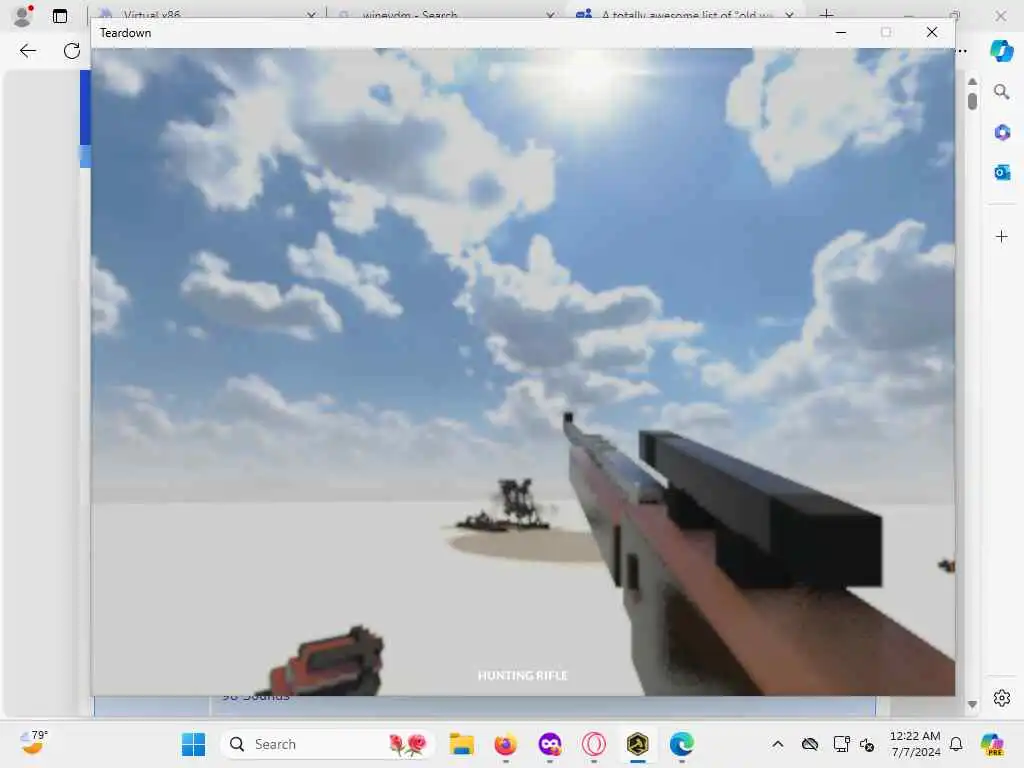1024x768 pixels.
Task: Close the winevdm Search tab
Action: coord(551,15)
